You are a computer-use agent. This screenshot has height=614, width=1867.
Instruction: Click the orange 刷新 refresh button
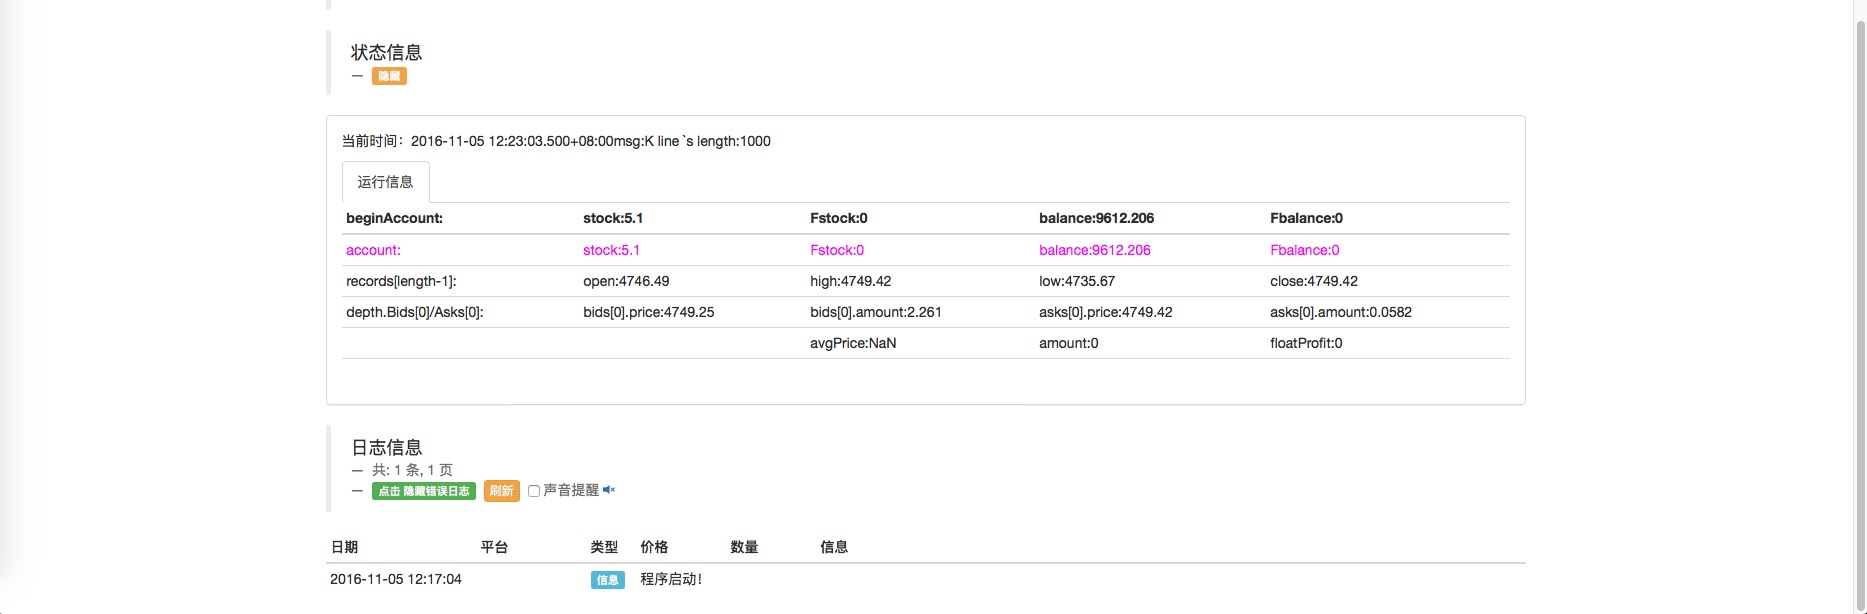(502, 491)
